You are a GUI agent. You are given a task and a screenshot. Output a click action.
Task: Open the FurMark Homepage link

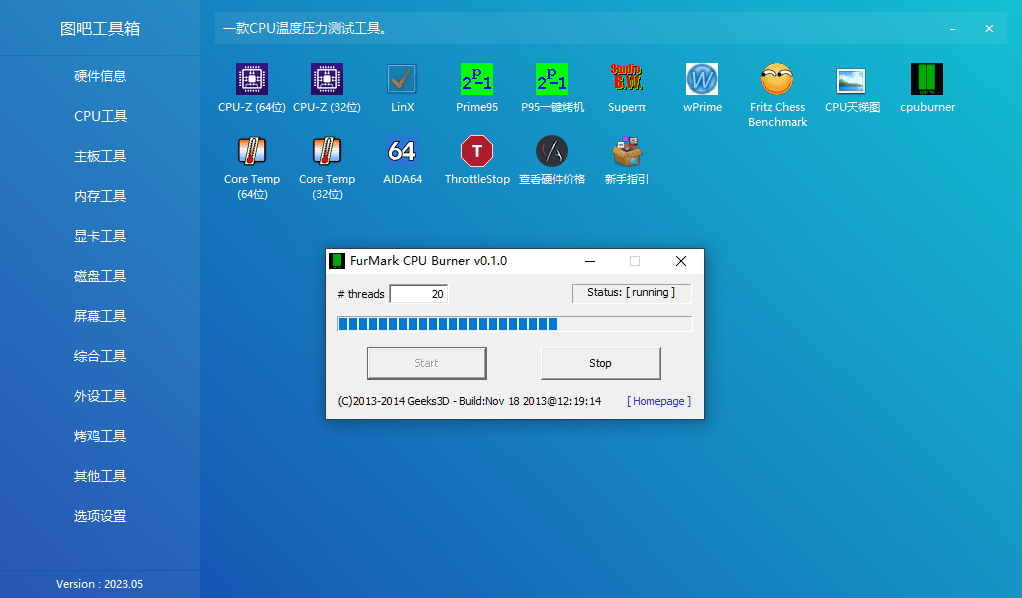[x=658, y=401]
